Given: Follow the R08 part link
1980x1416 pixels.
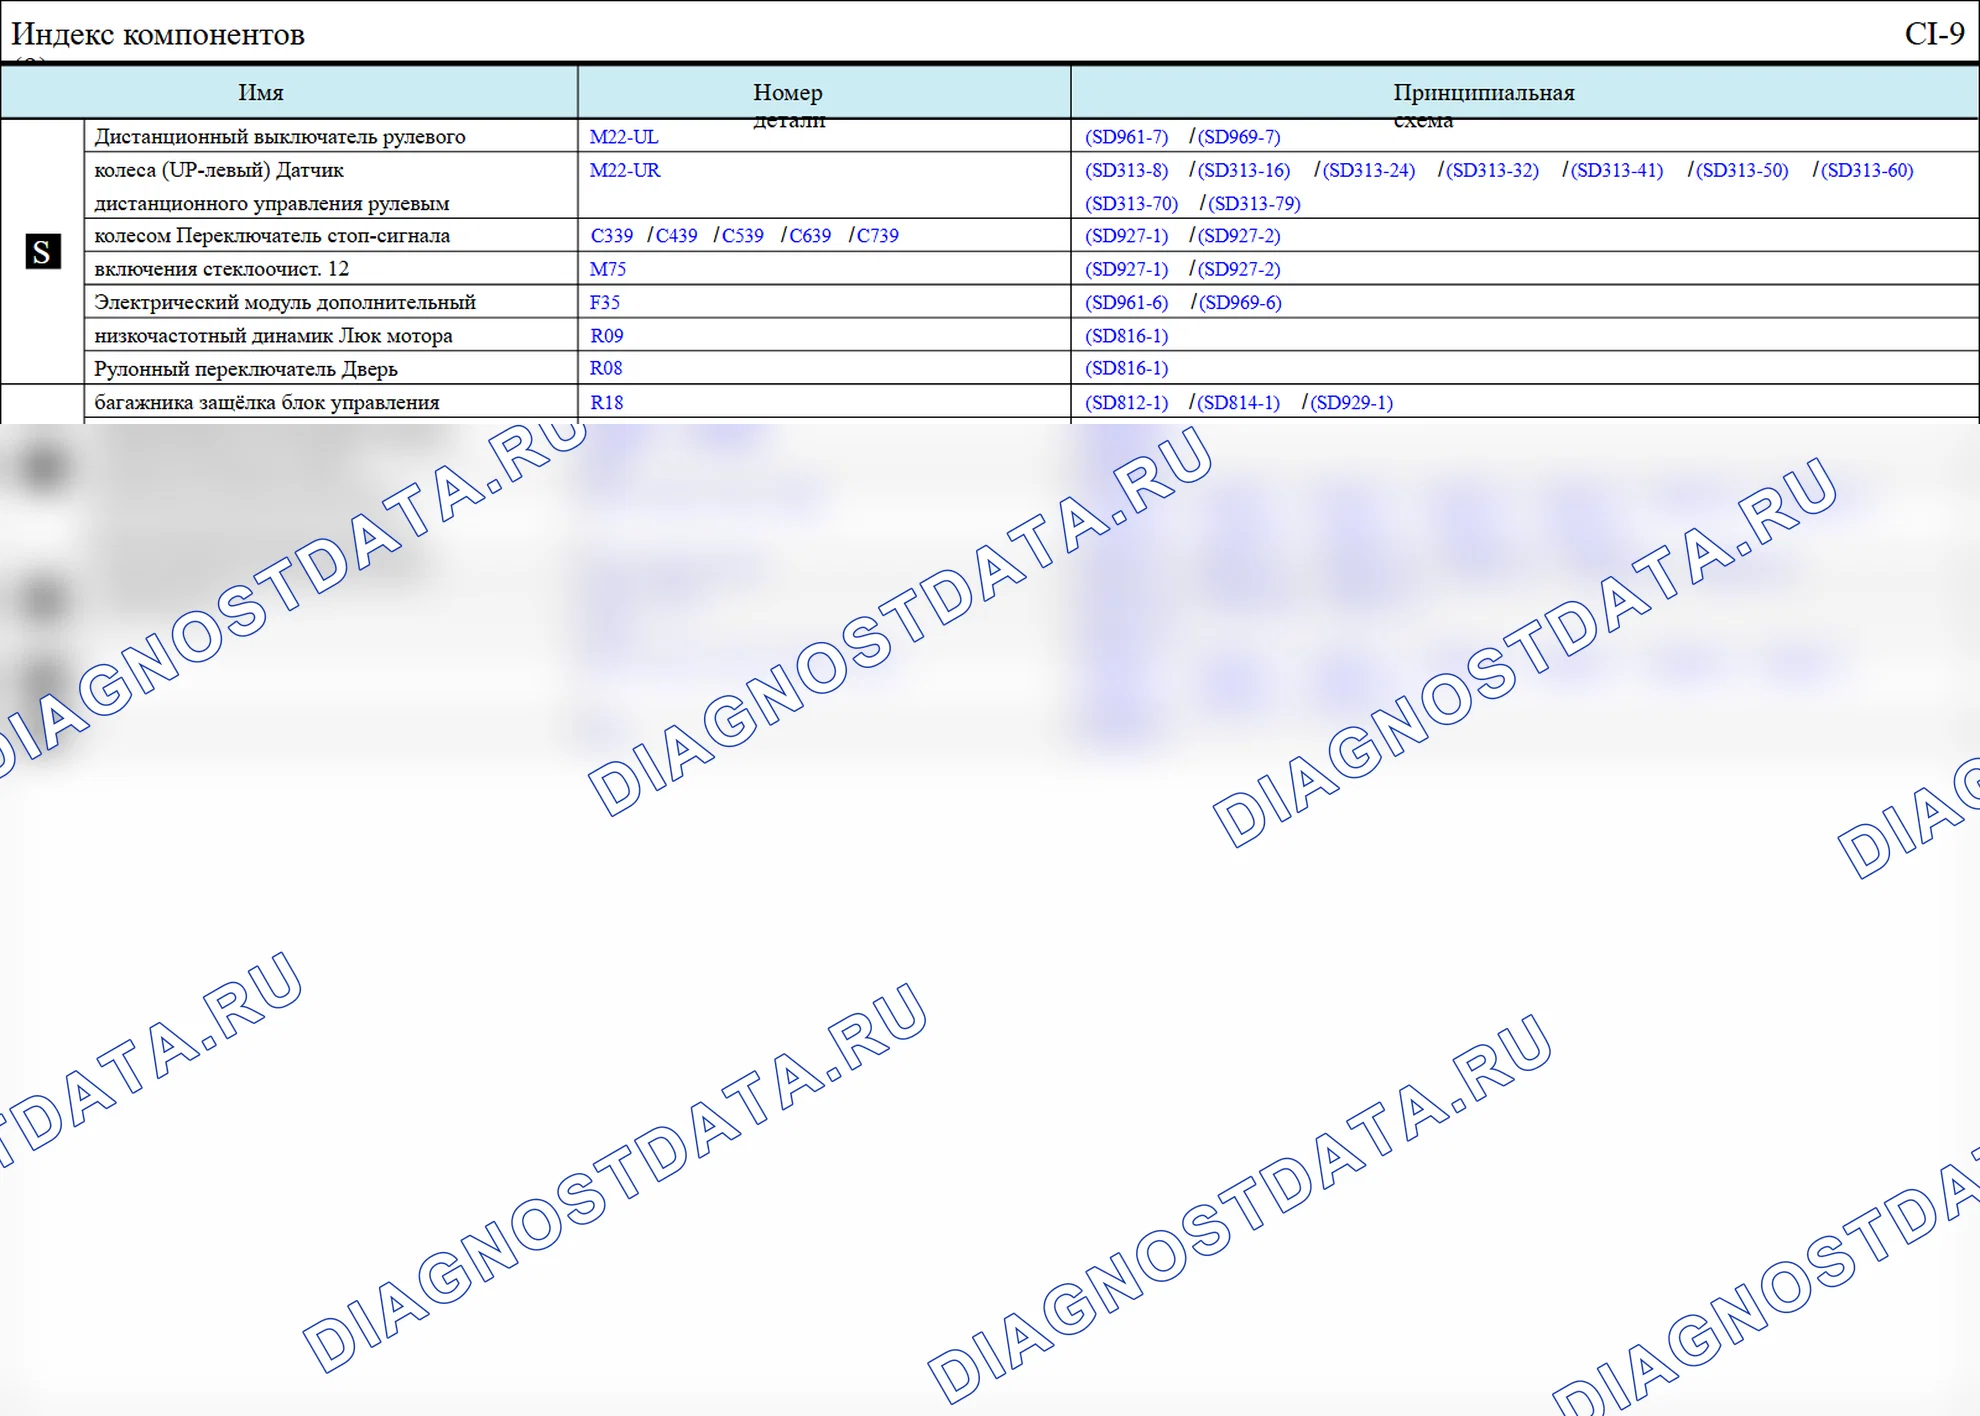Looking at the screenshot, I should tap(606, 368).
